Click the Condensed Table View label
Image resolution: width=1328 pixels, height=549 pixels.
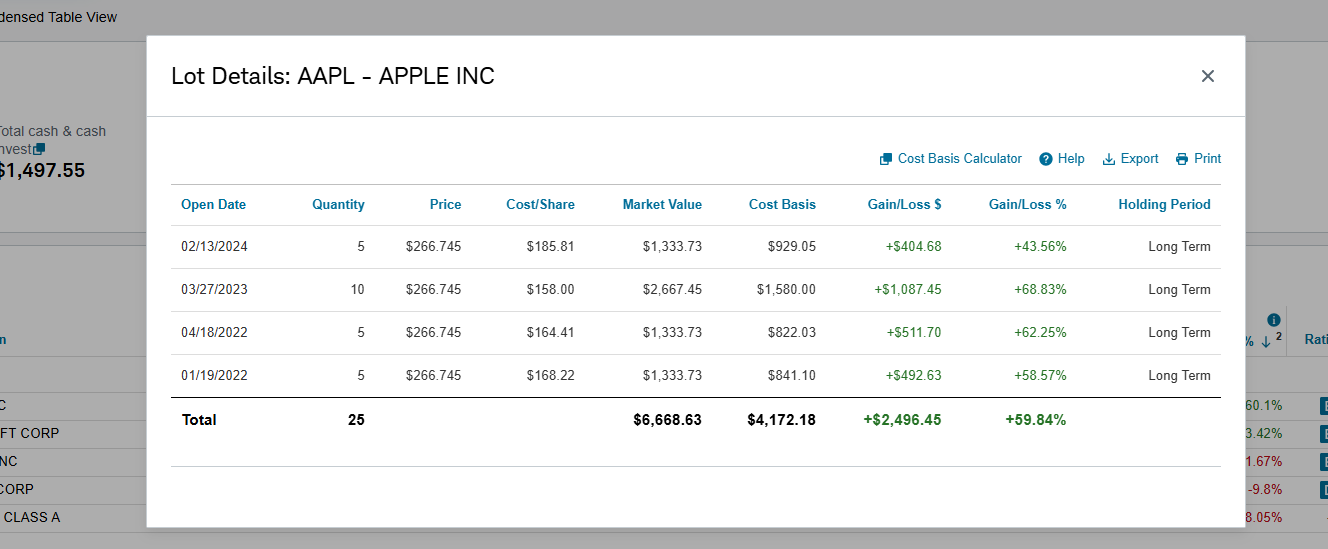[58, 17]
